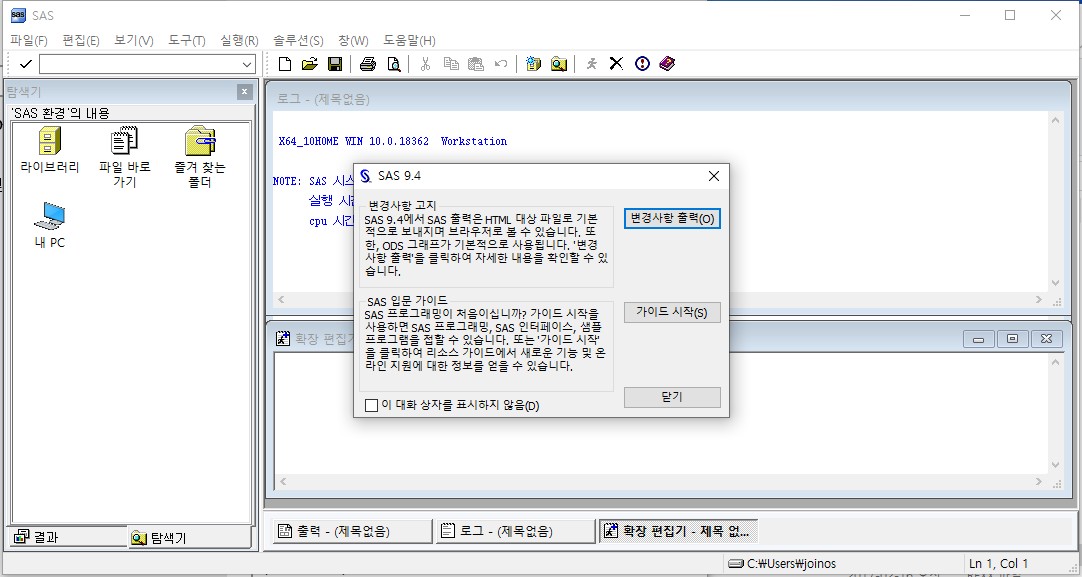
Task: Click the Submit running man icon
Action: pos(591,64)
